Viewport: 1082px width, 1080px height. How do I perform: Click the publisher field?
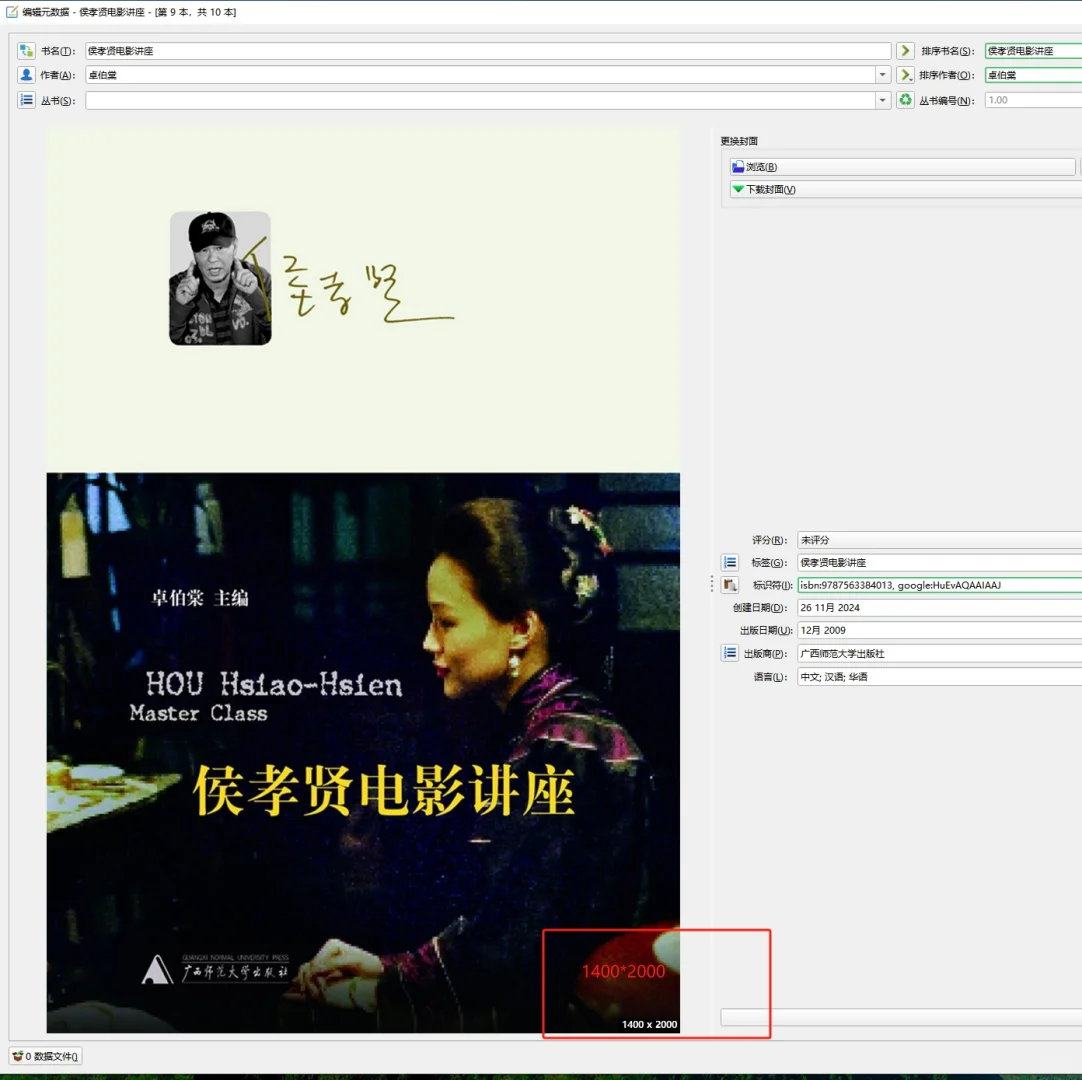(939, 653)
